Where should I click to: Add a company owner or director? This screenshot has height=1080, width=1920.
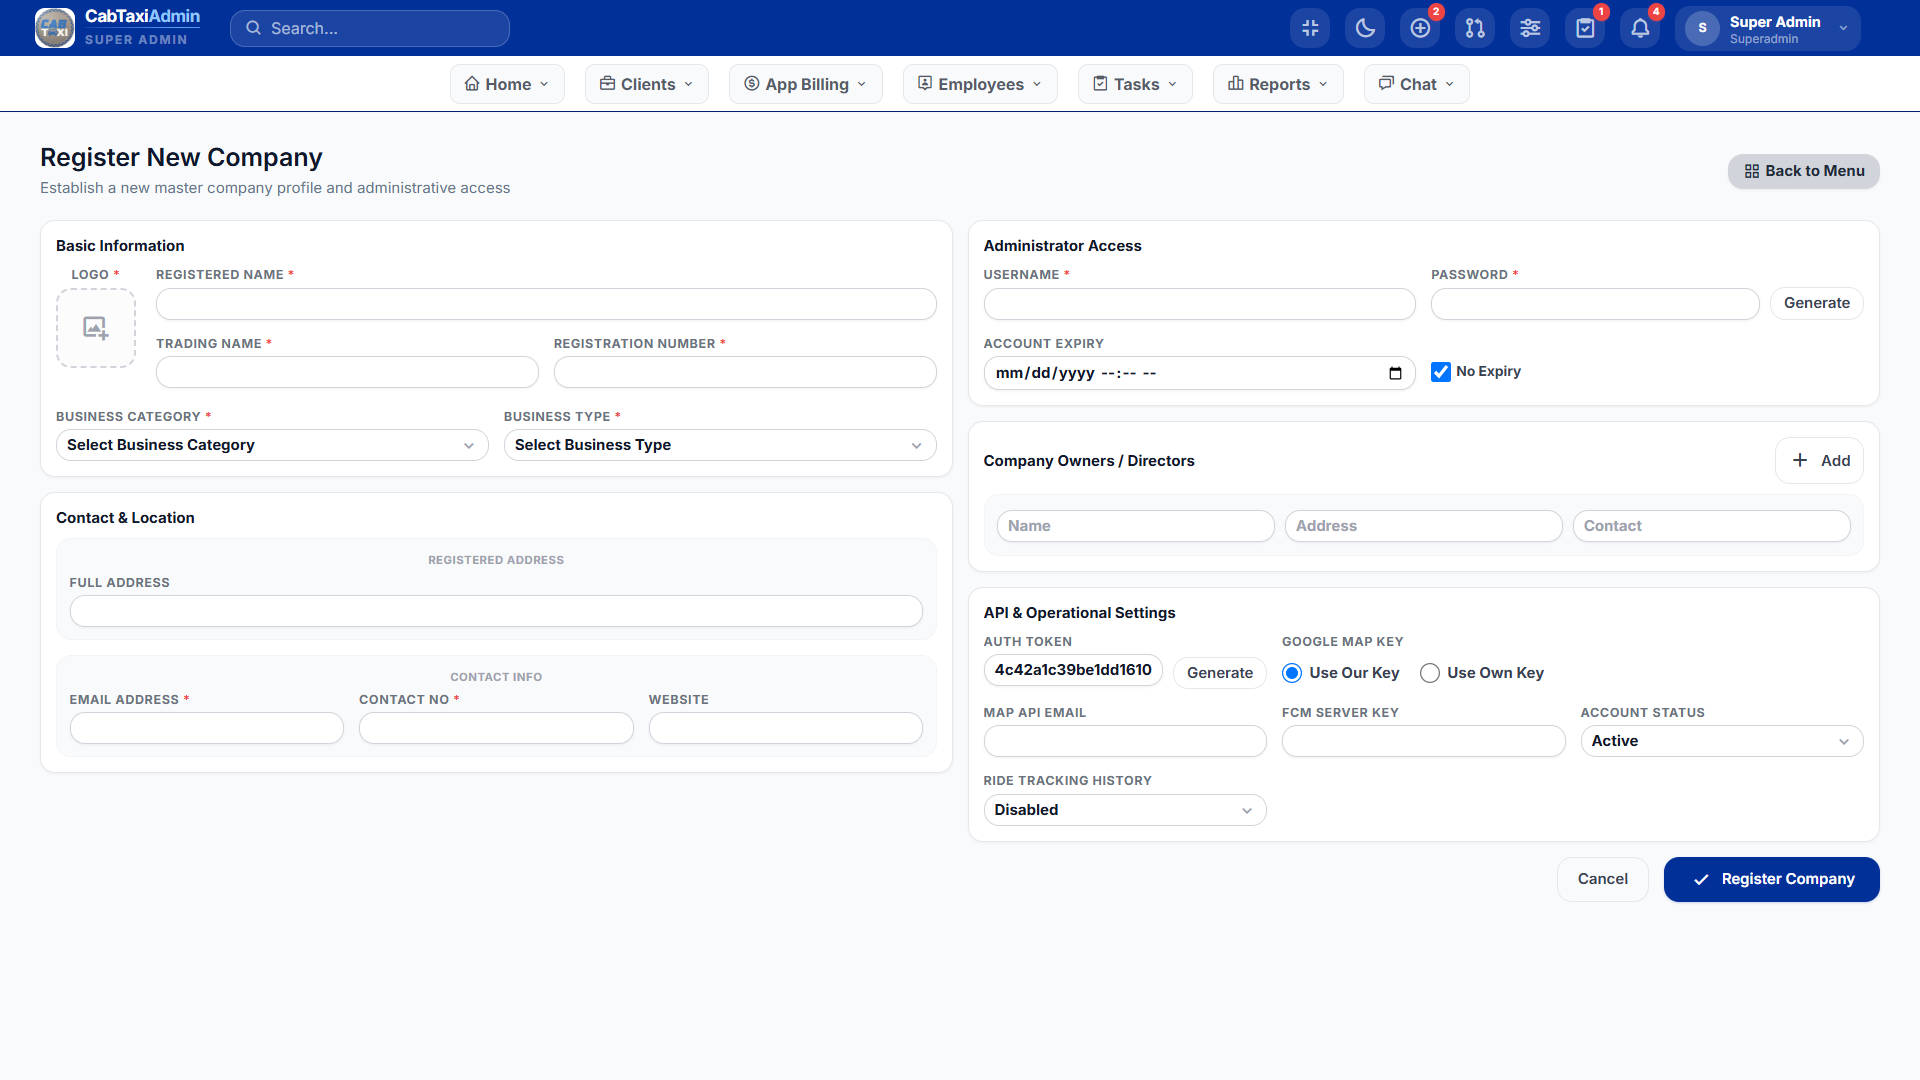click(1820, 460)
